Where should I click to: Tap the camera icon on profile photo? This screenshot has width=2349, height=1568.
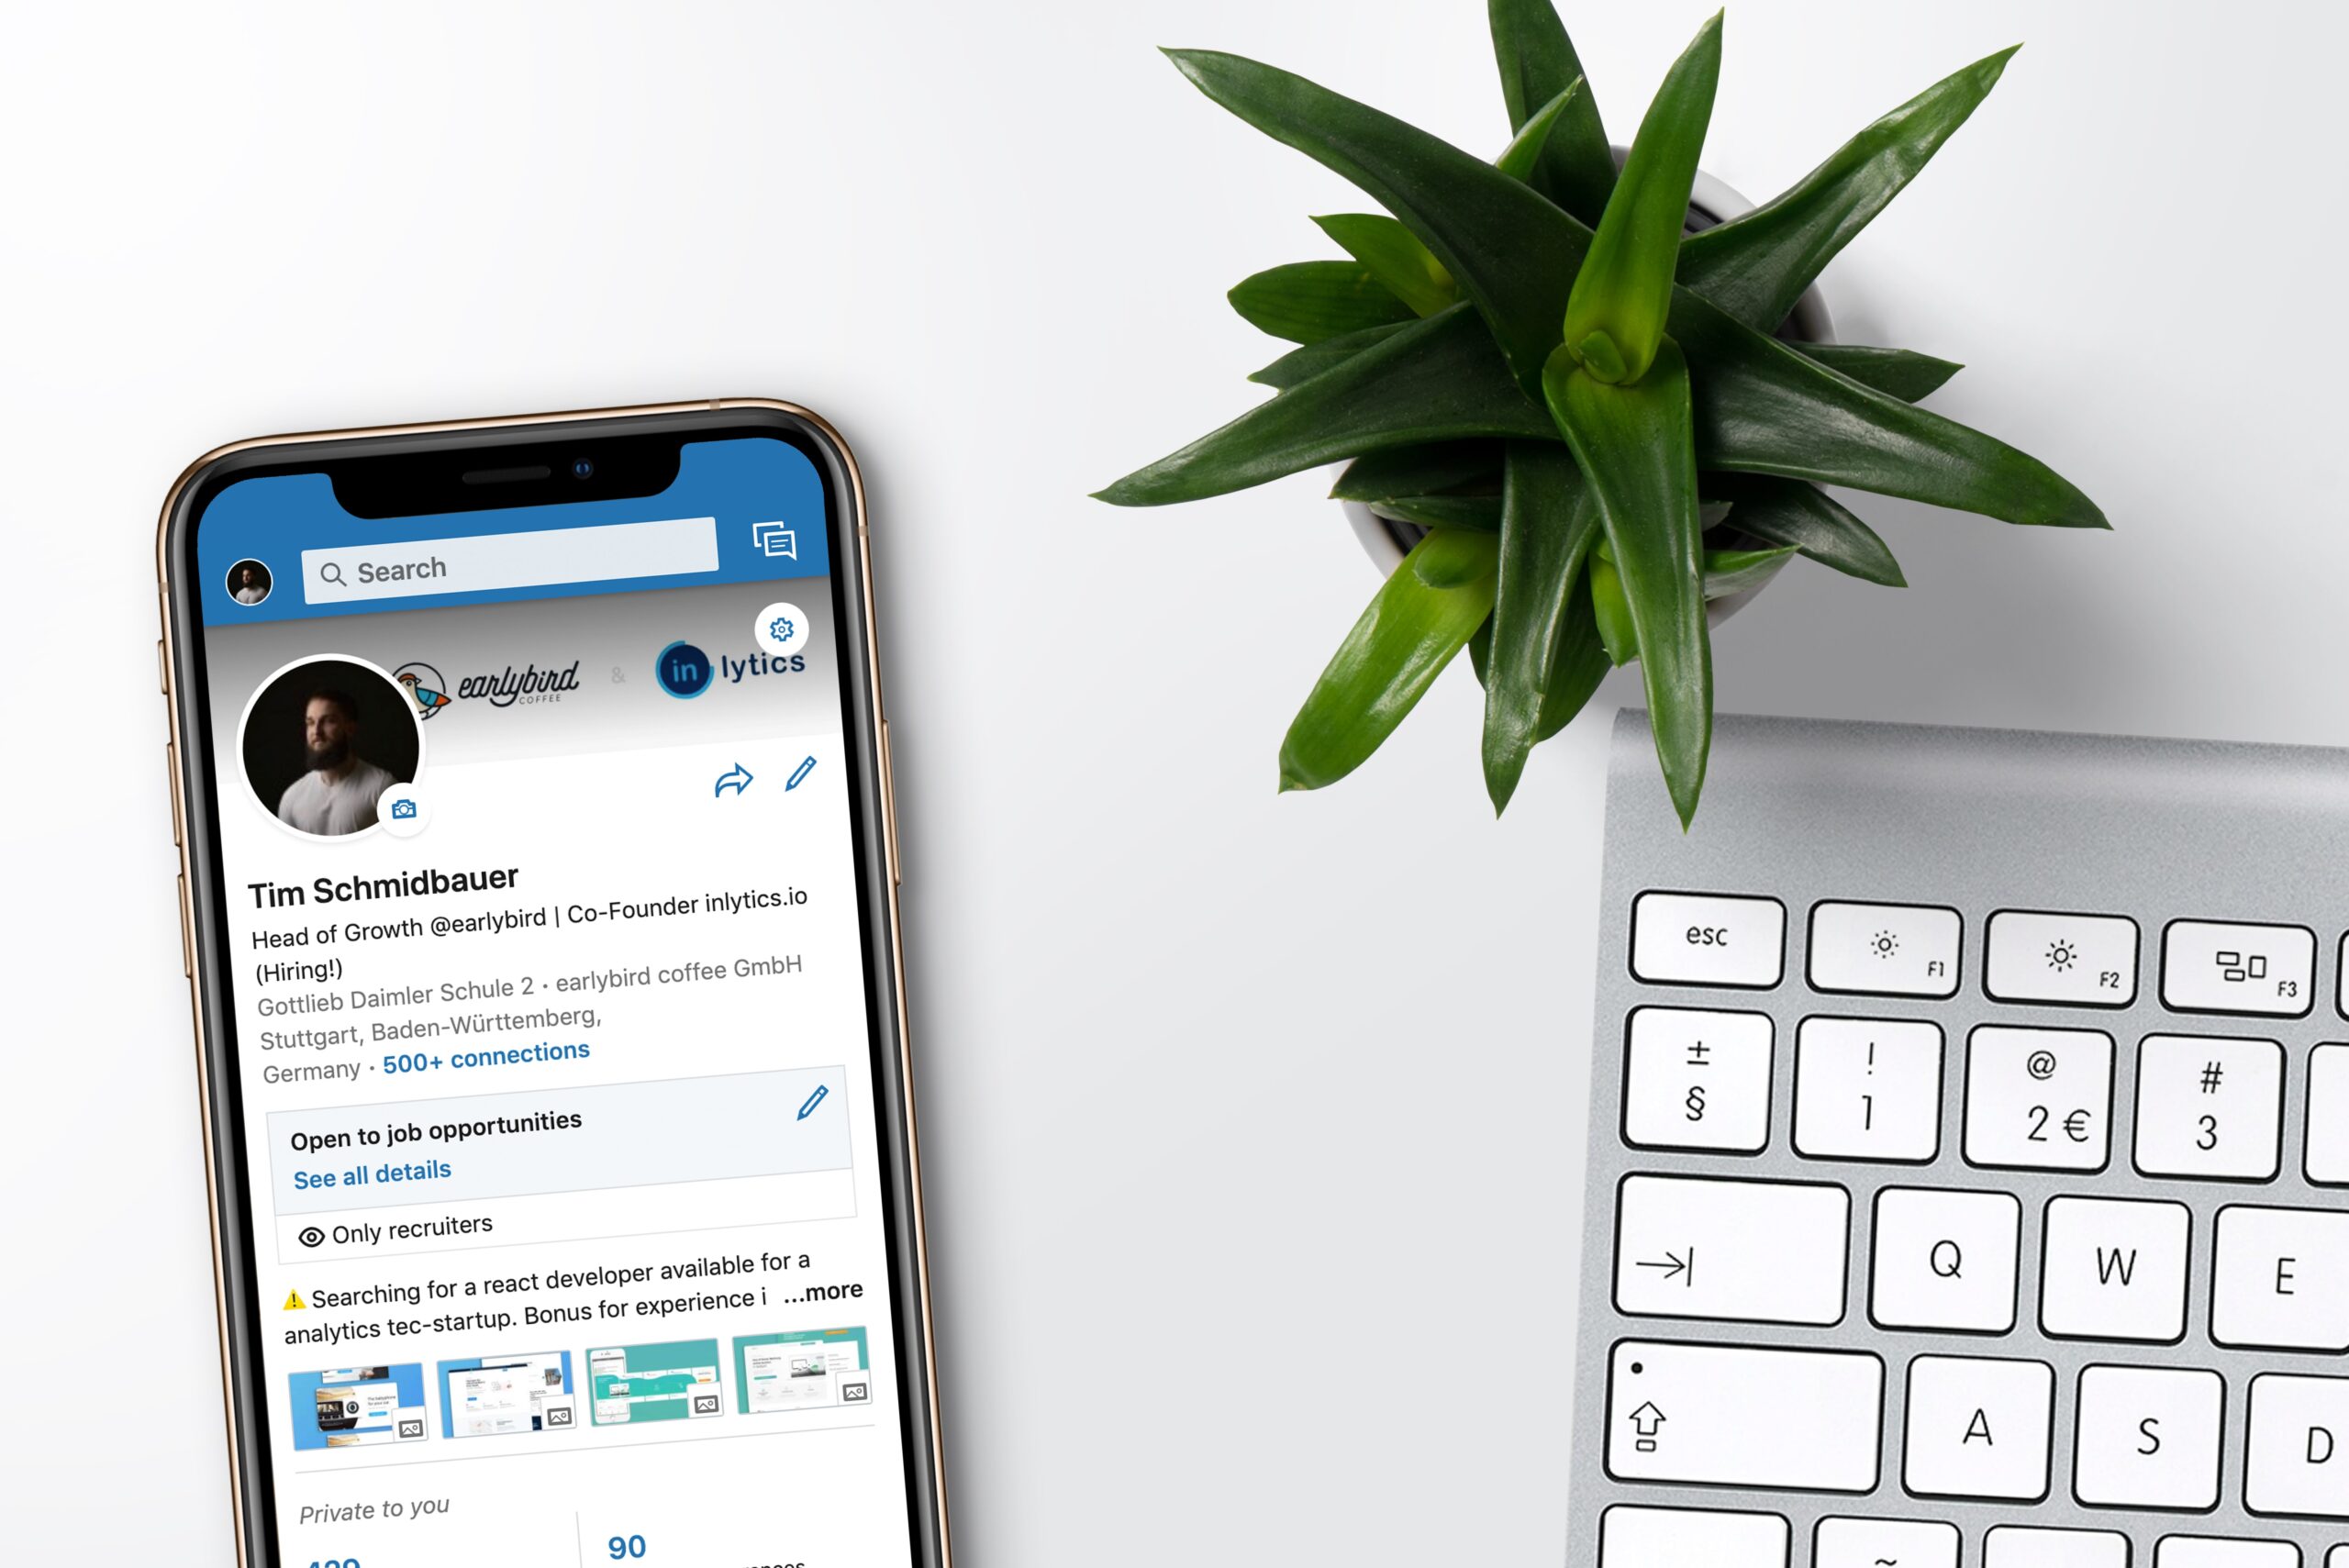(399, 808)
